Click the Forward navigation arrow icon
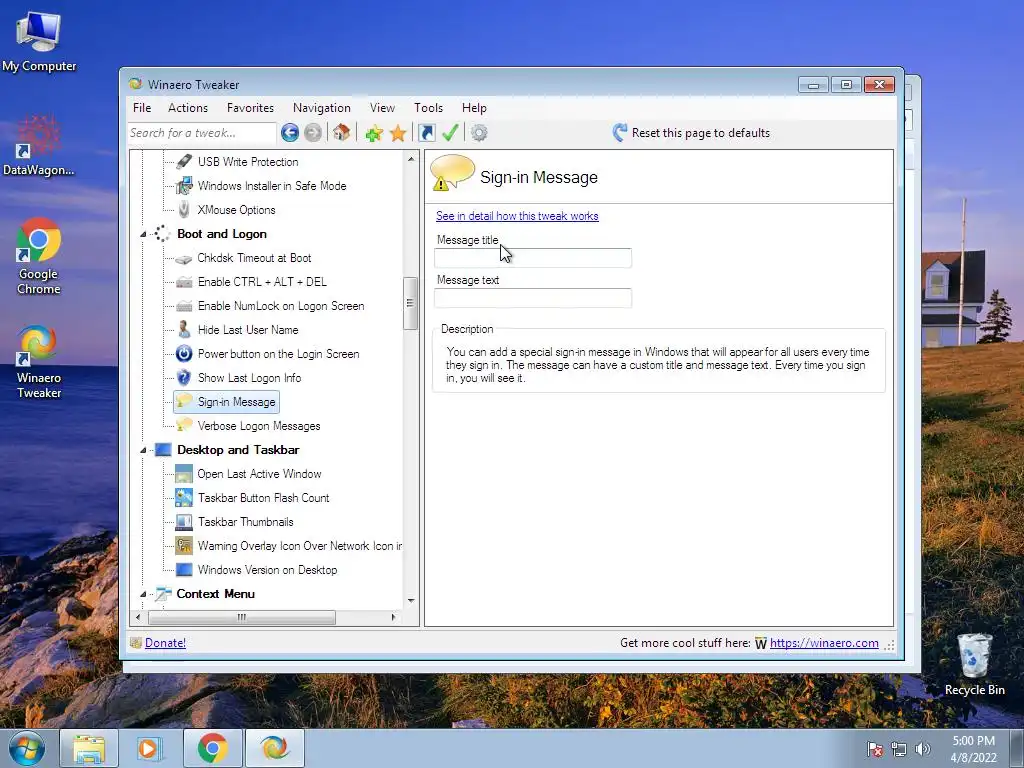This screenshot has height=768, width=1024. click(x=313, y=133)
